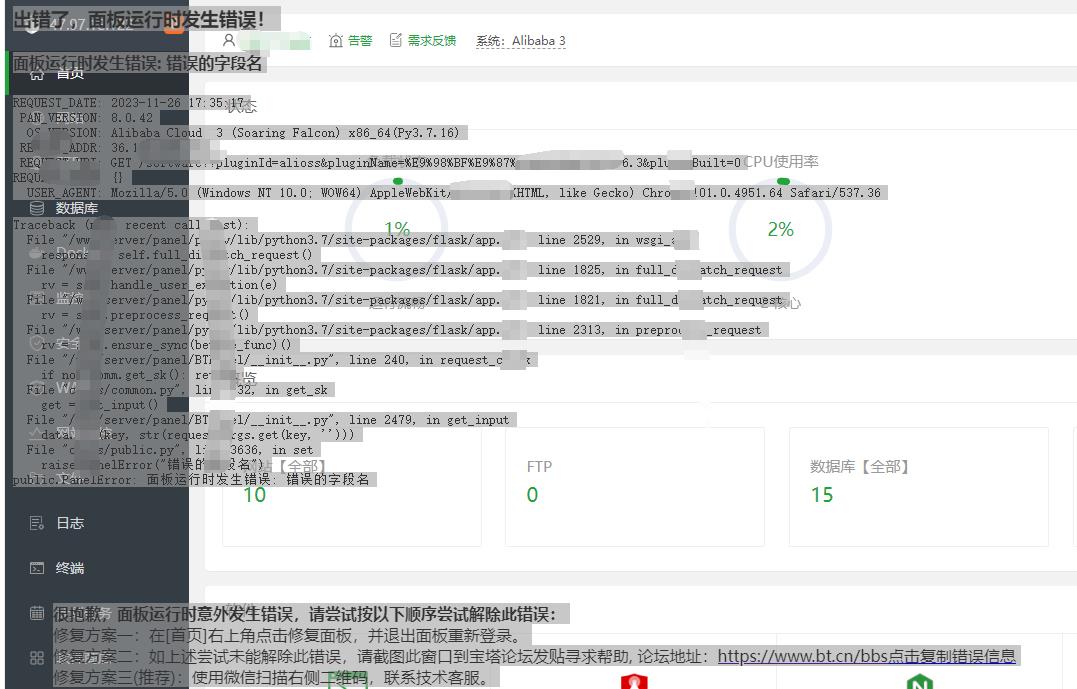Click the 日志 log icon in sidebar
This screenshot has height=689, width=1077.
tap(37, 523)
